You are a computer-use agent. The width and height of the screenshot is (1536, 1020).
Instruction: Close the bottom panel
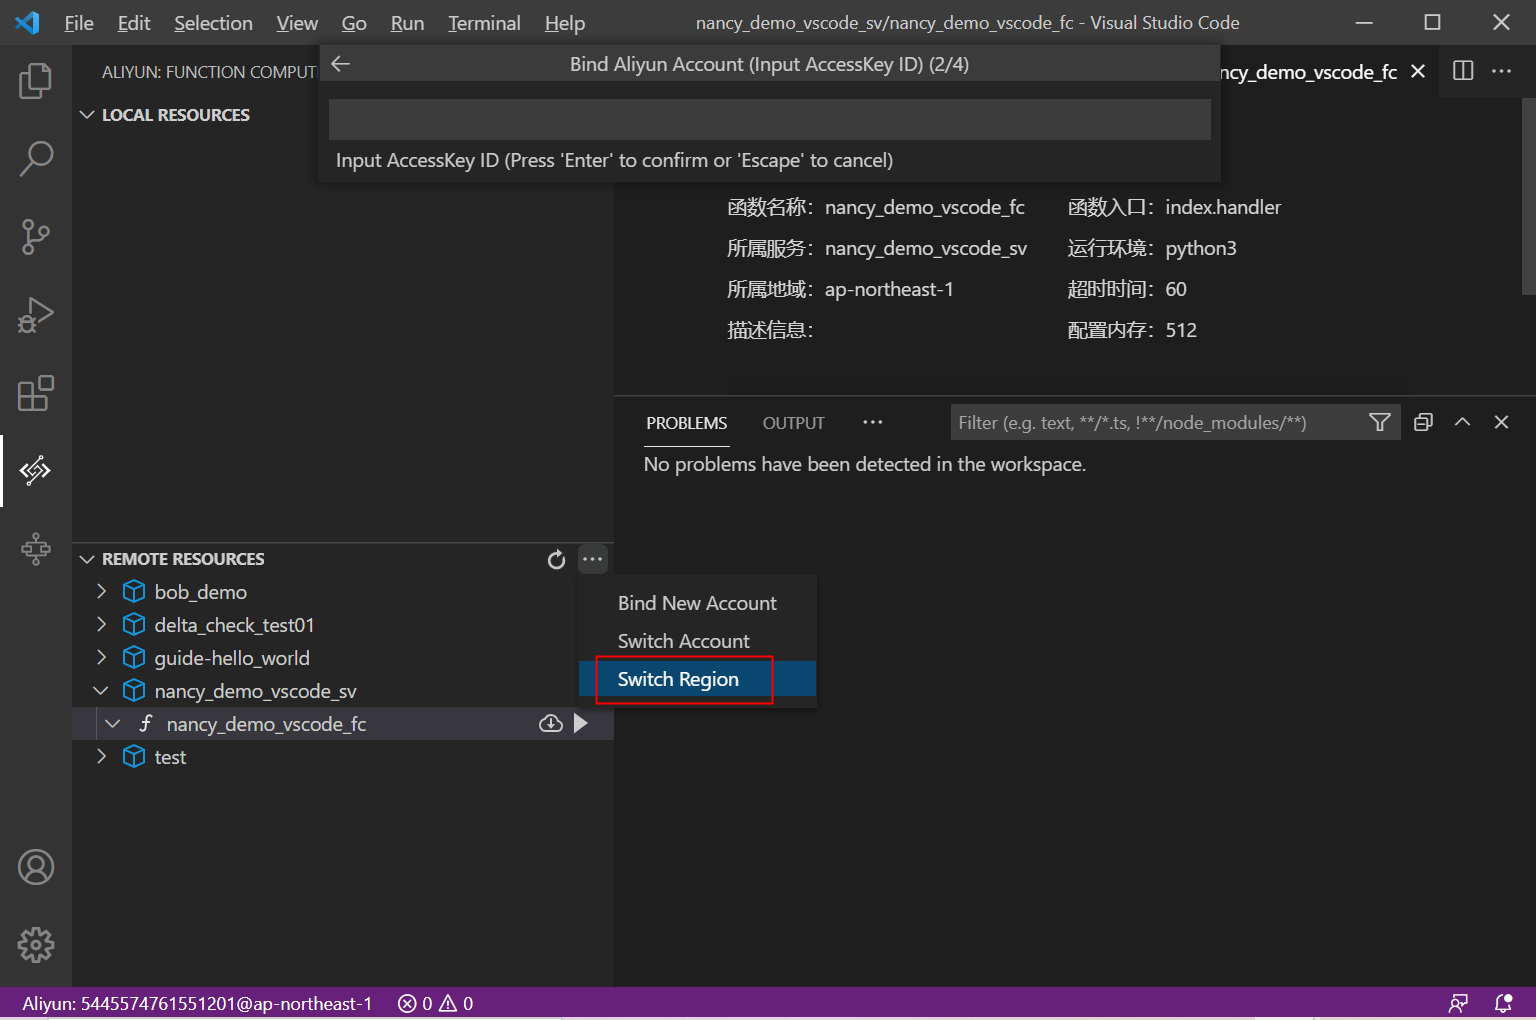1501,423
